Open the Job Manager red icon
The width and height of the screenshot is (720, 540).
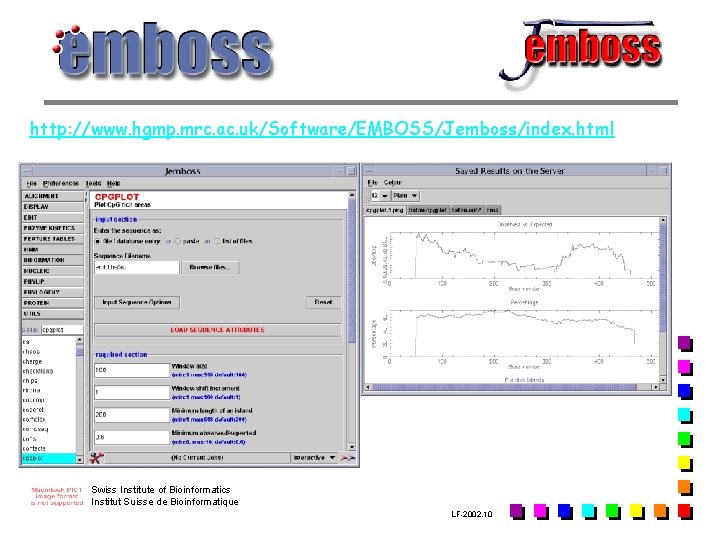point(97,458)
